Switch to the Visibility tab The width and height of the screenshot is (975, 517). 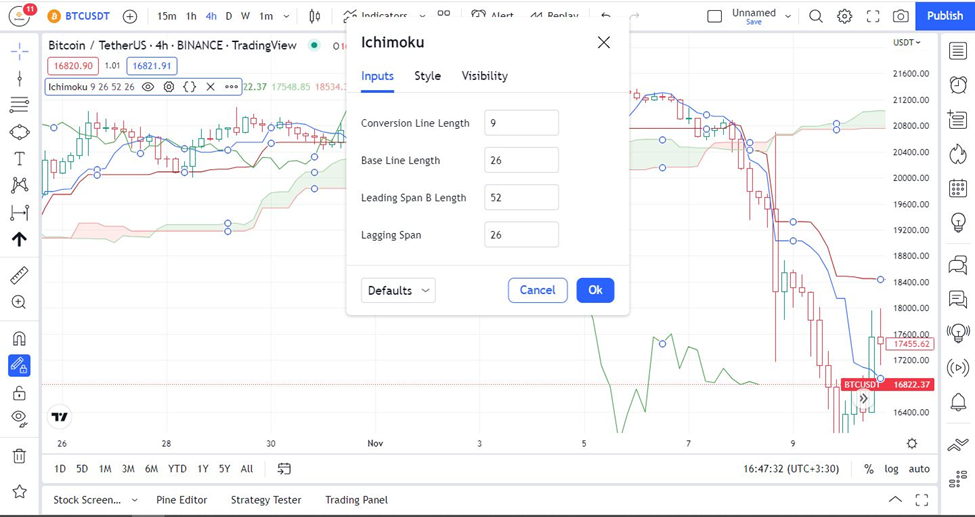tap(484, 76)
